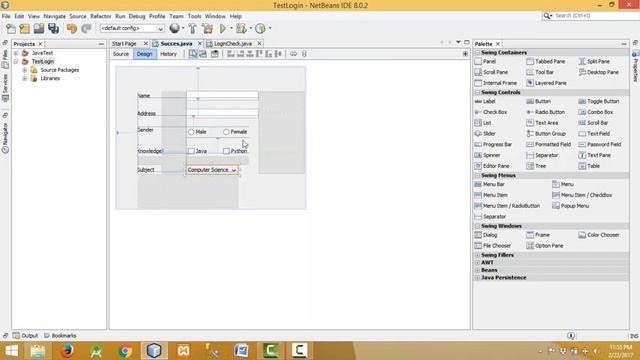Pick the Button component in the Palette

(538, 101)
